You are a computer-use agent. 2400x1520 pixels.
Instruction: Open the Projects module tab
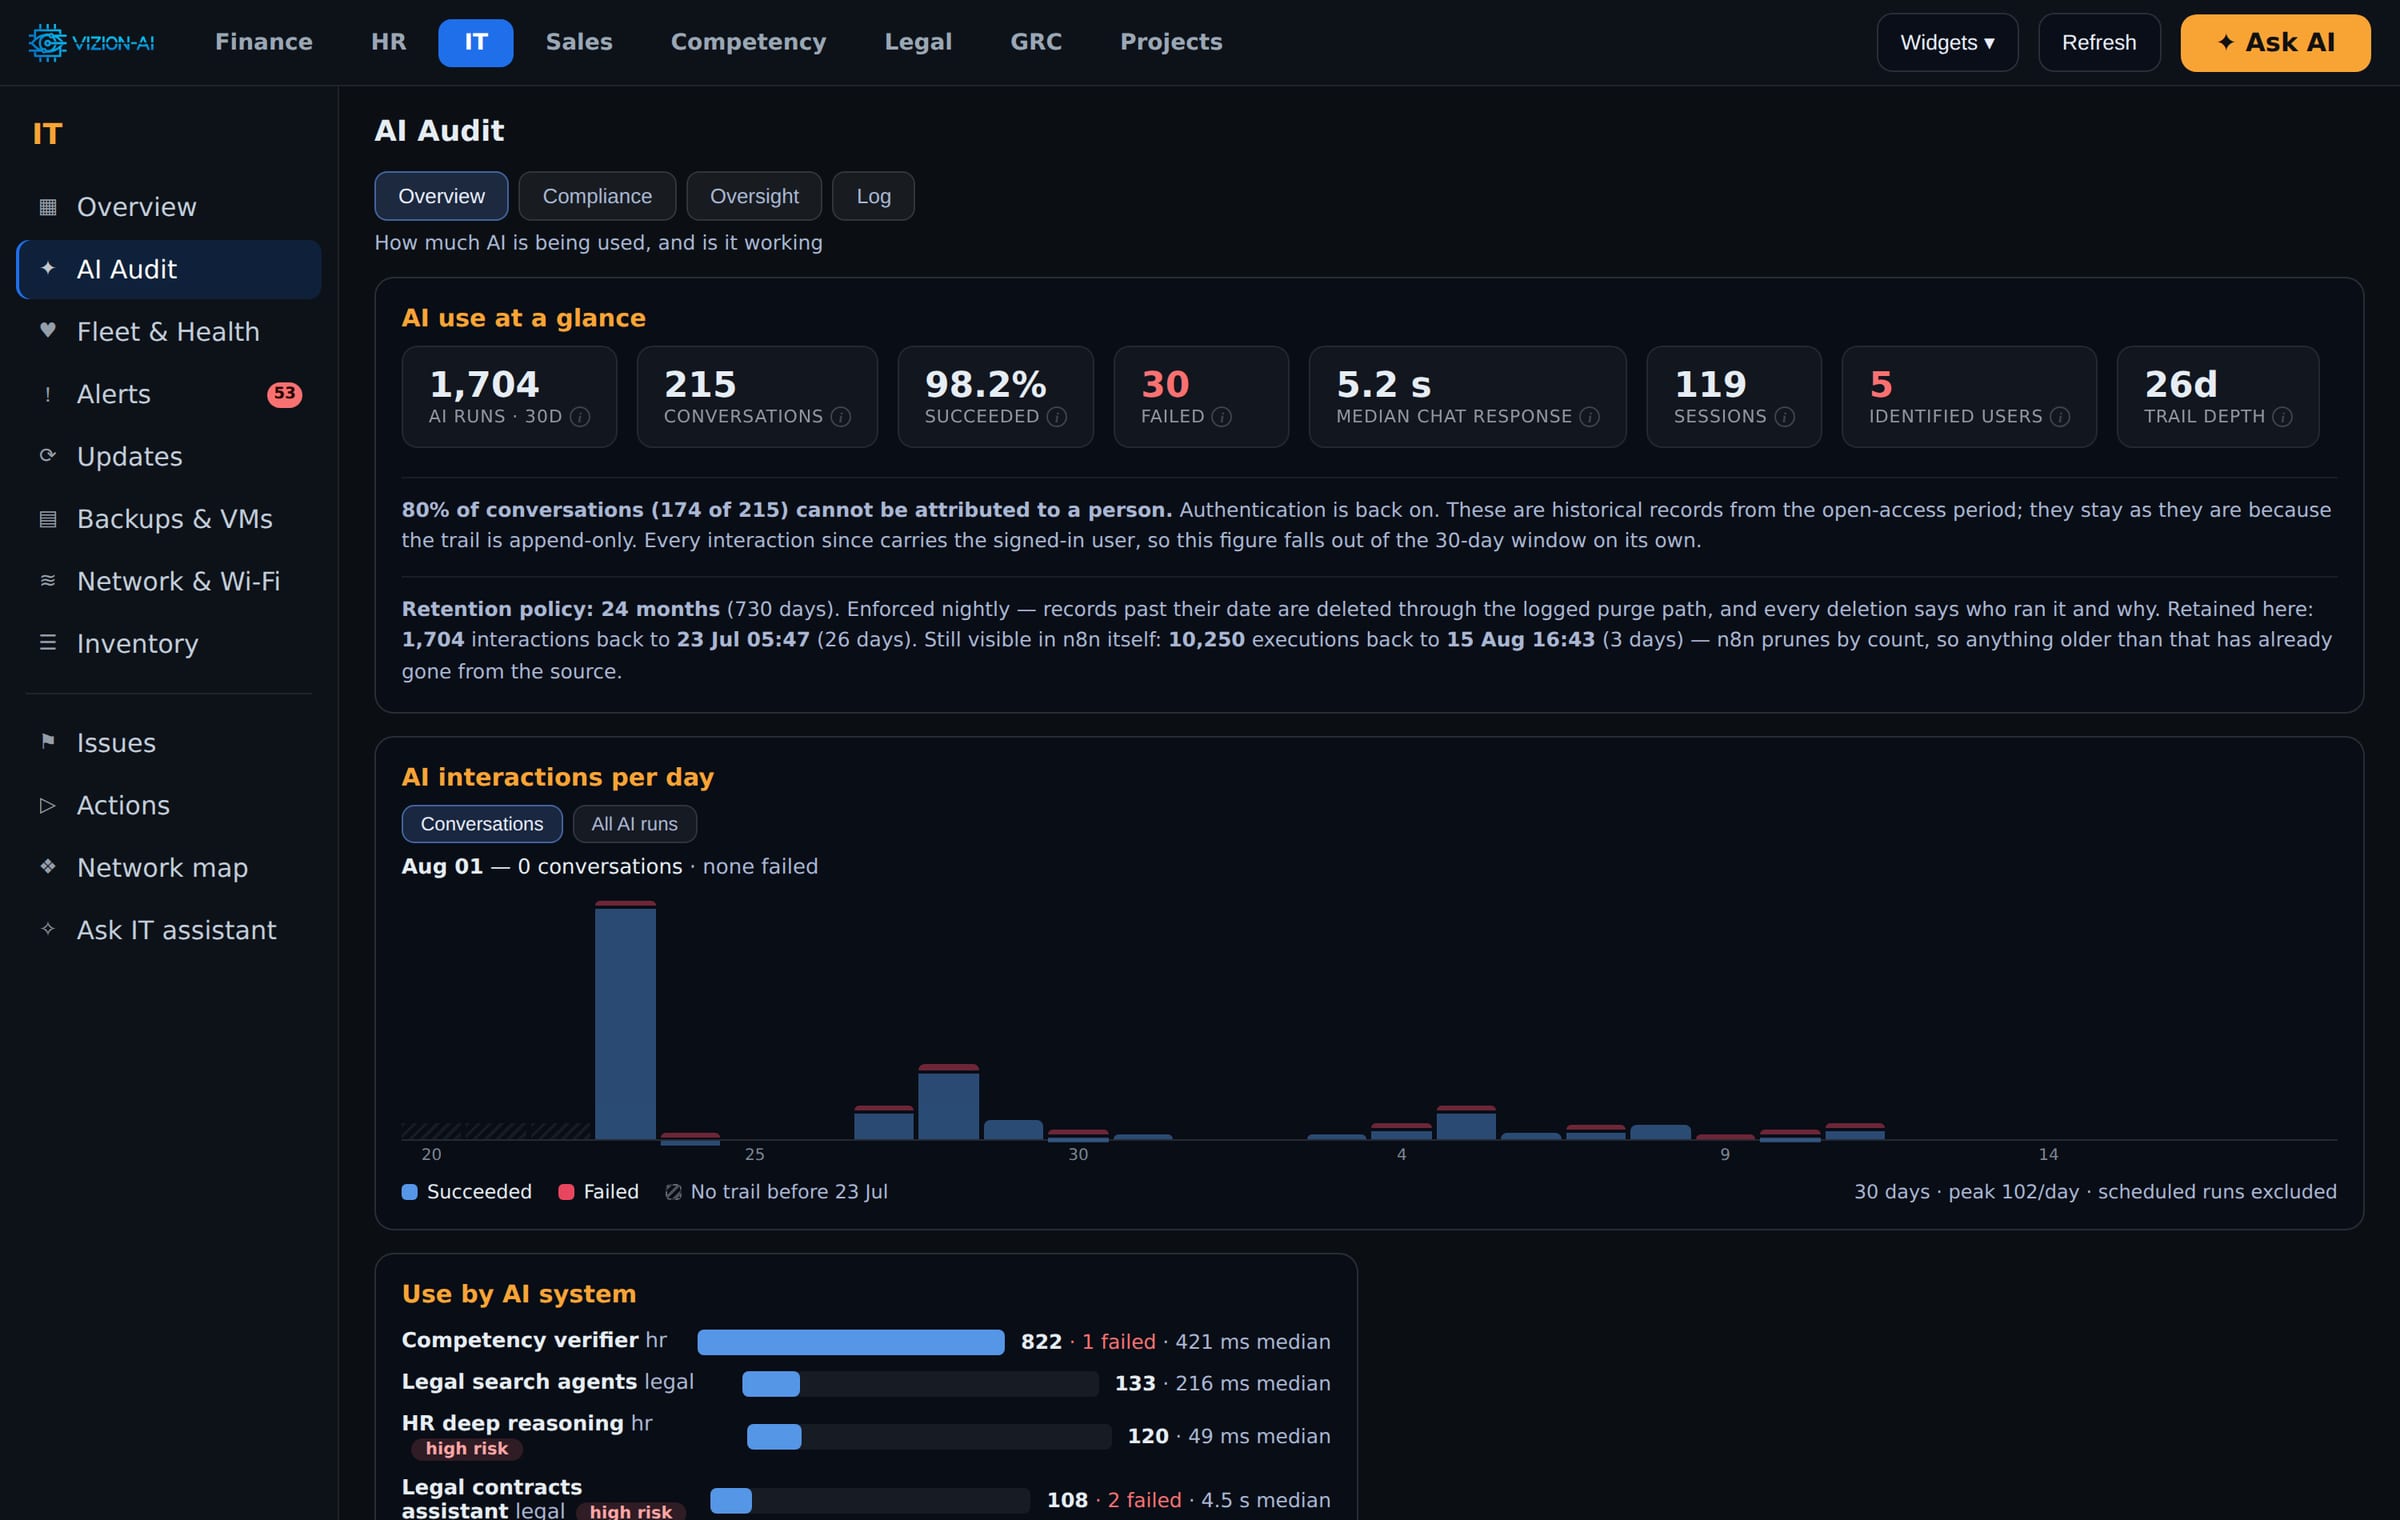pos(1171,42)
